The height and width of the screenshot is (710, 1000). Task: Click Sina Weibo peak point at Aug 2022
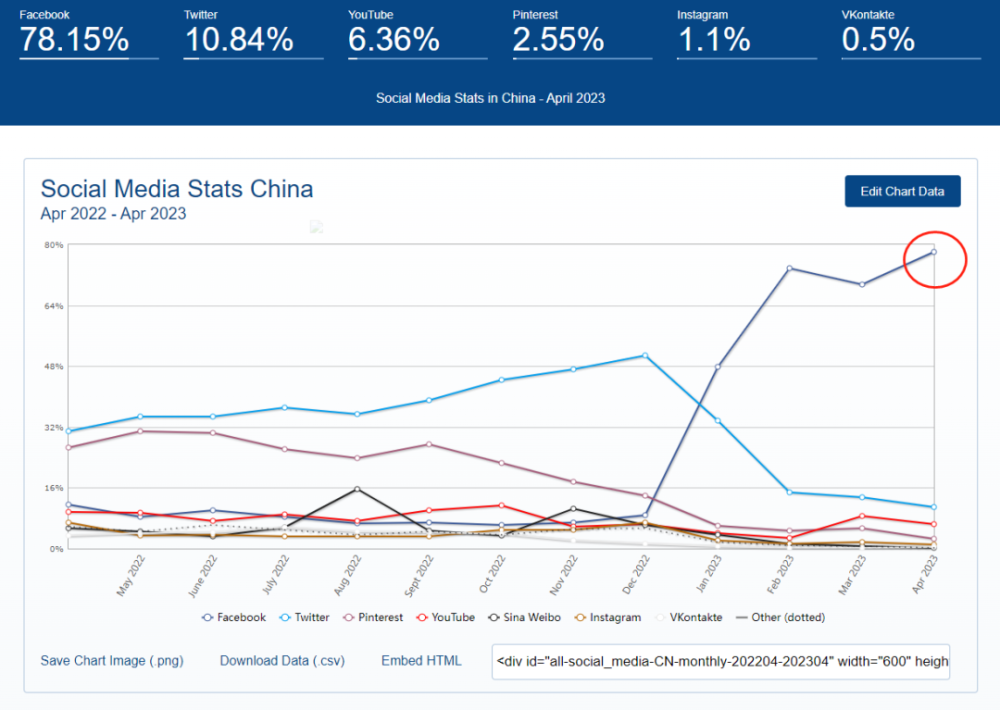pos(357,489)
